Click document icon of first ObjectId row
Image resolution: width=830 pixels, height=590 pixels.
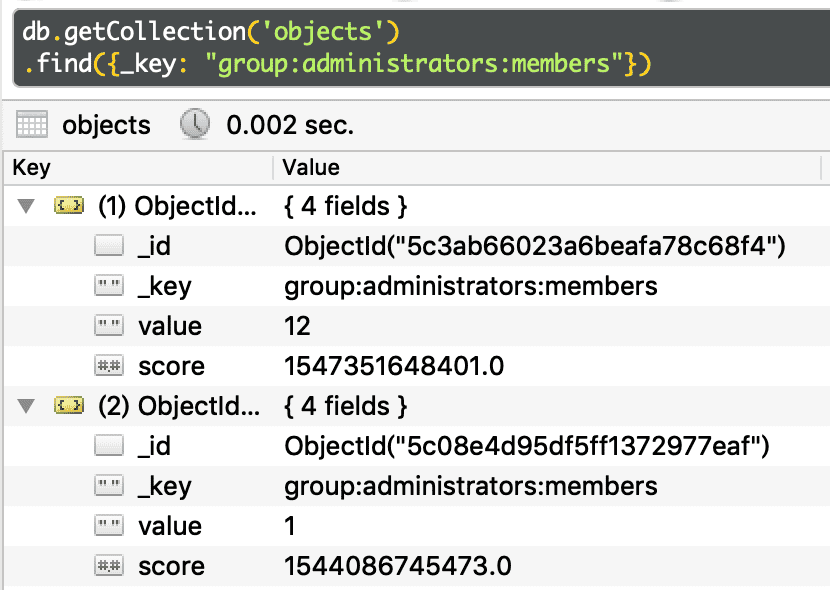pos(69,207)
